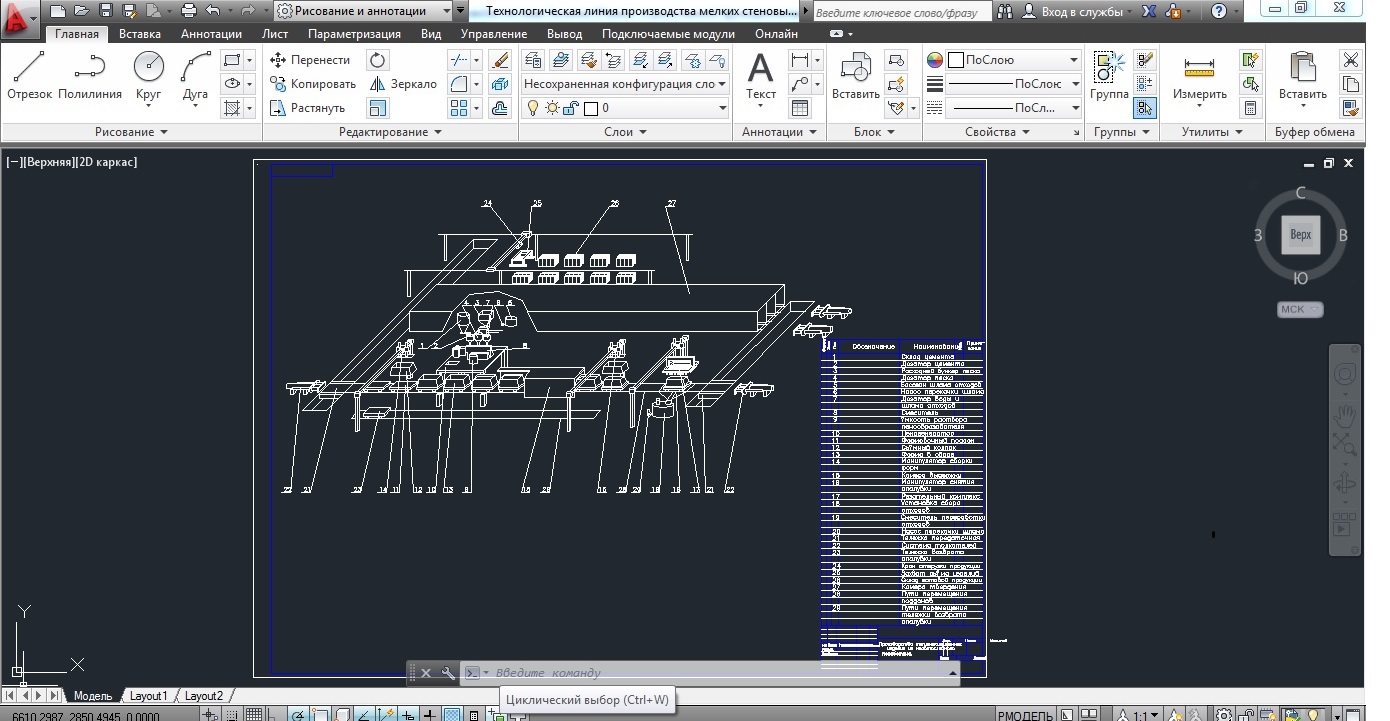The image size is (1390, 721).
Task: Click the erase tool icon
Action: (501, 60)
